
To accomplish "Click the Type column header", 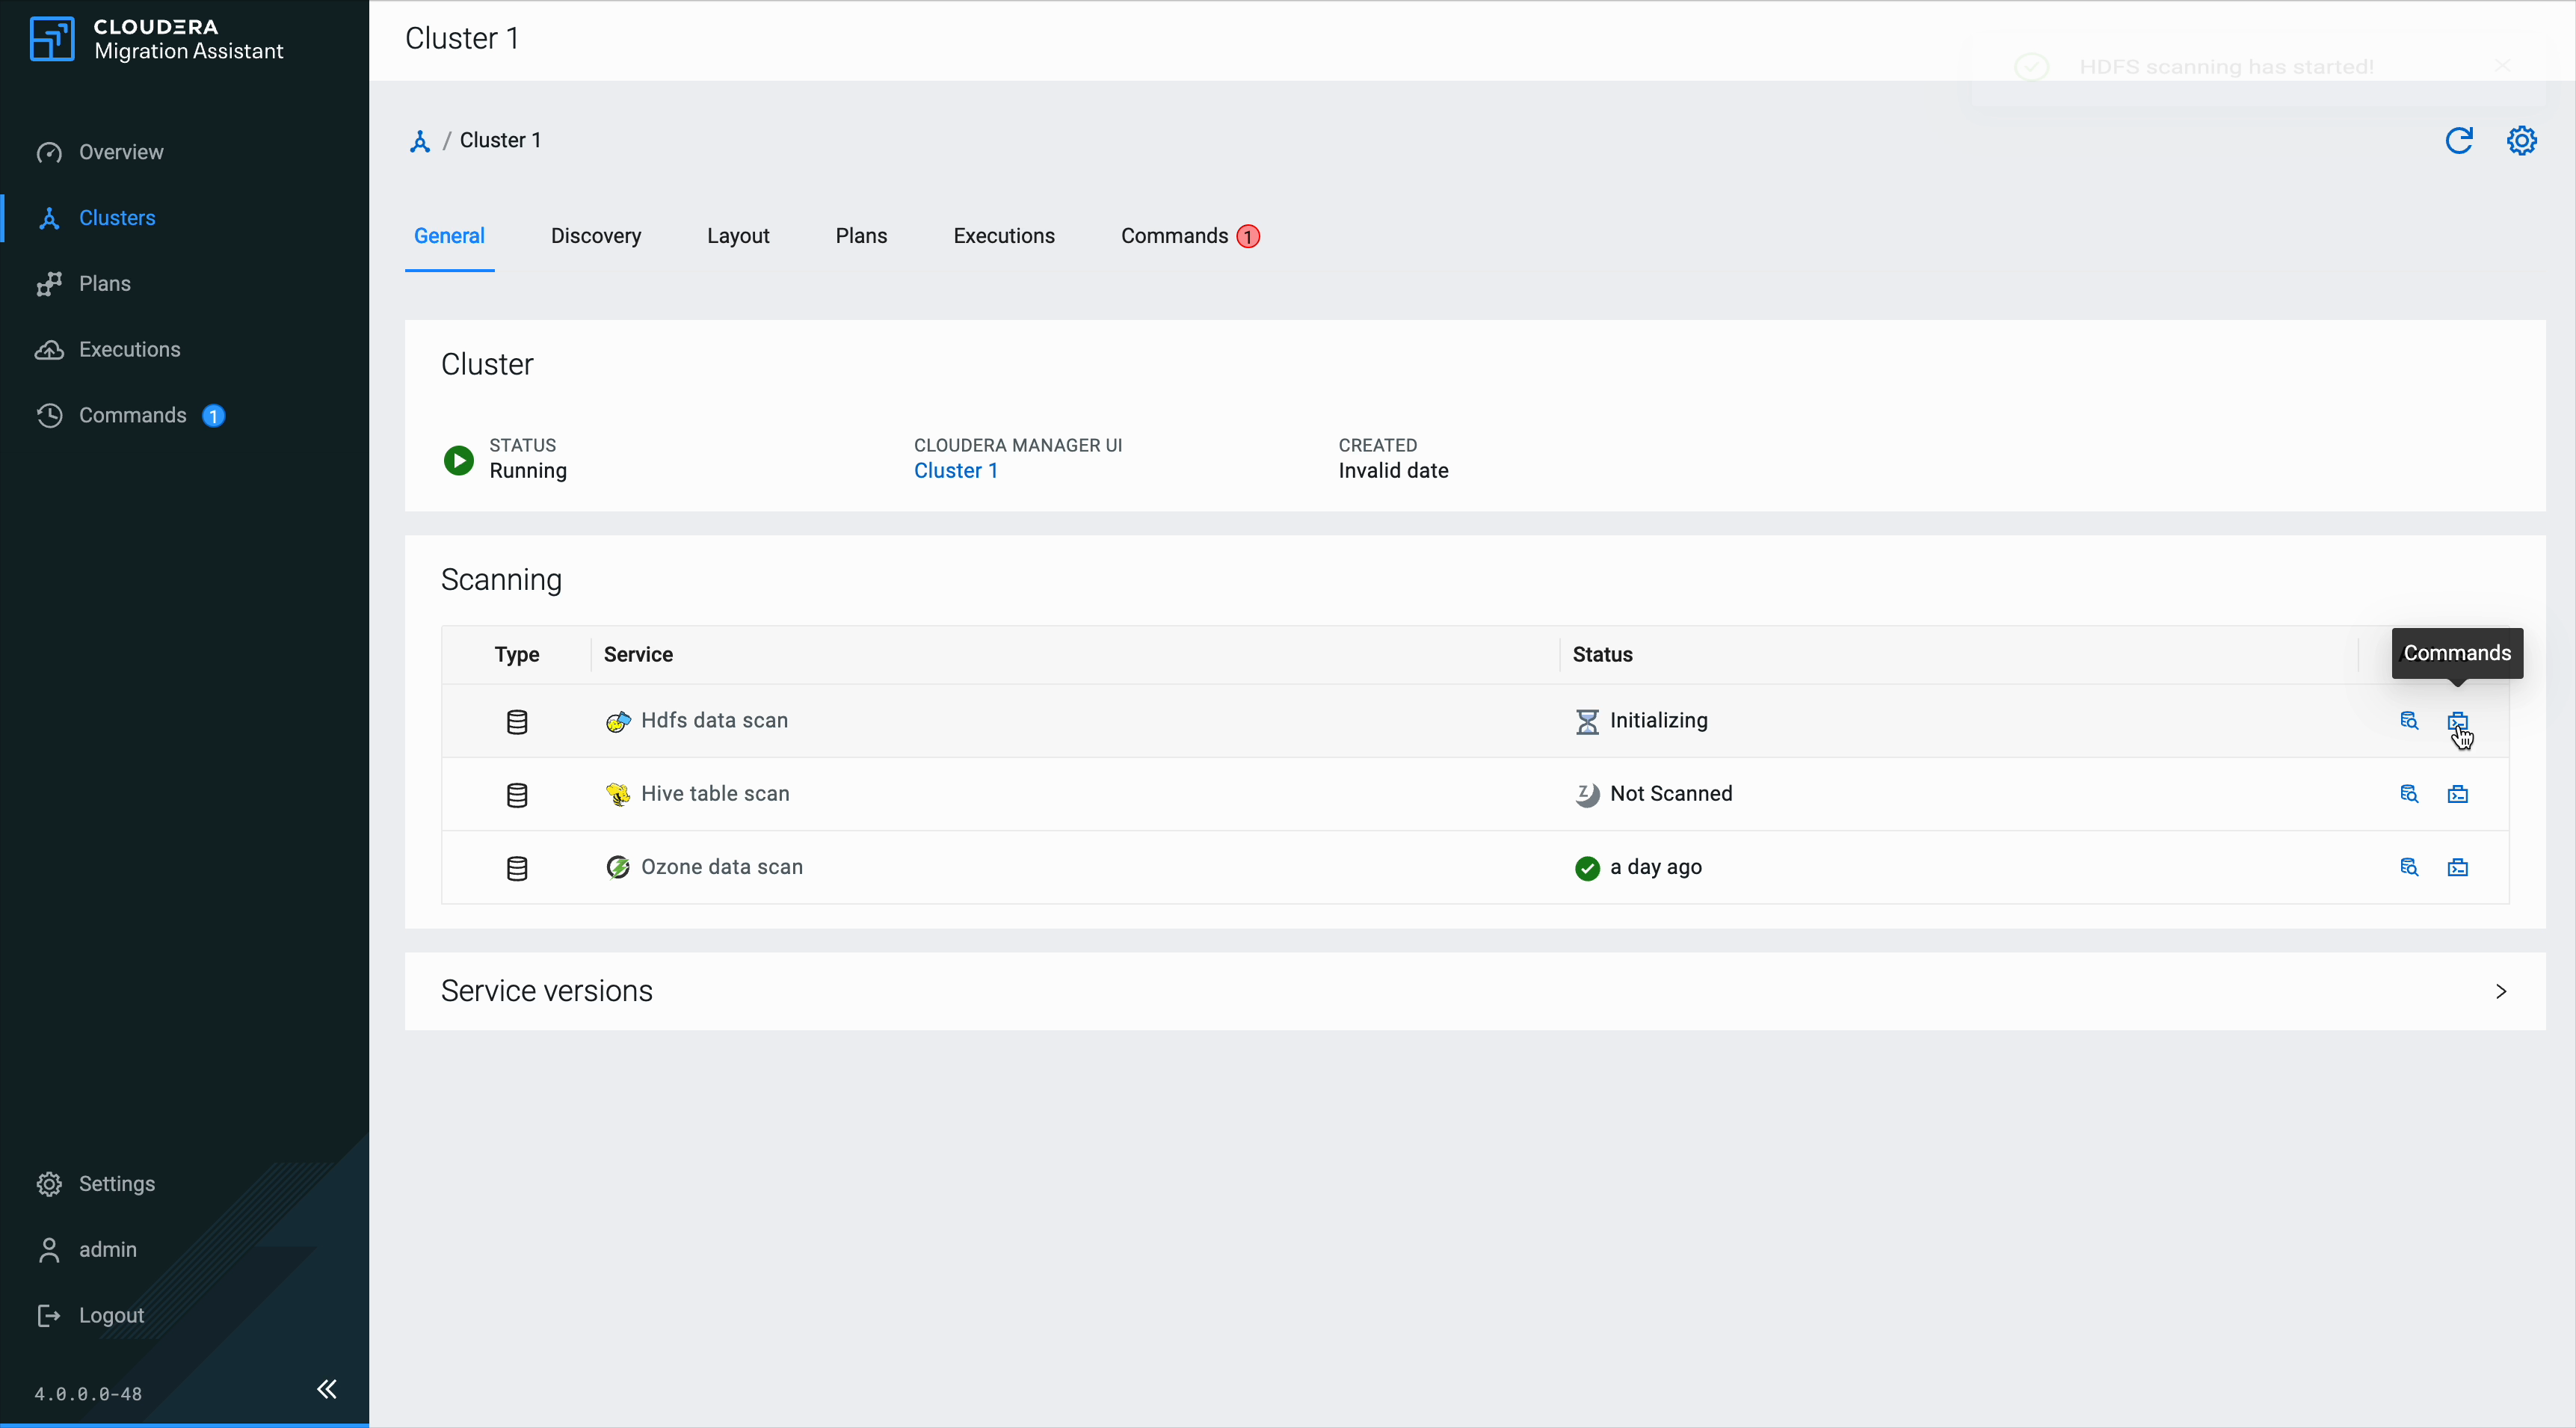I will [517, 655].
